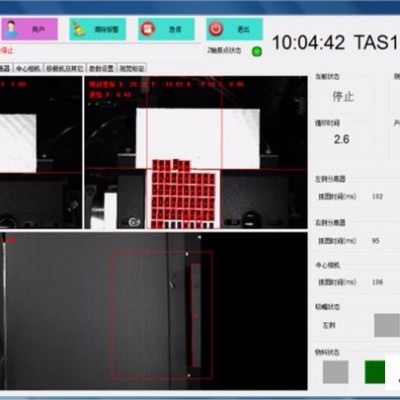This screenshot has height=400, width=400.
Task: Click the dark green material status square
Action: (375, 372)
